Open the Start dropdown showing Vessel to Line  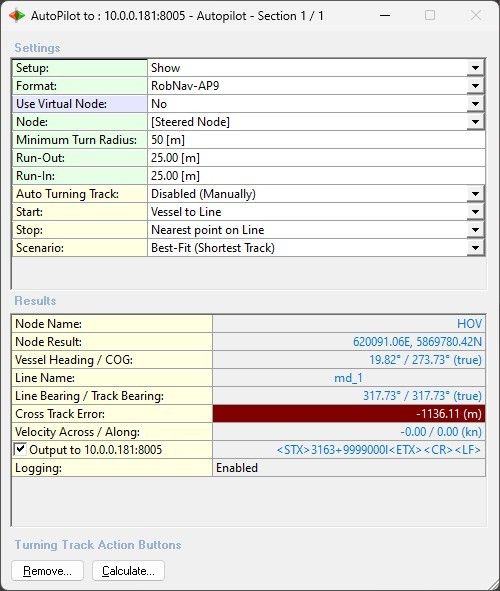point(476,212)
